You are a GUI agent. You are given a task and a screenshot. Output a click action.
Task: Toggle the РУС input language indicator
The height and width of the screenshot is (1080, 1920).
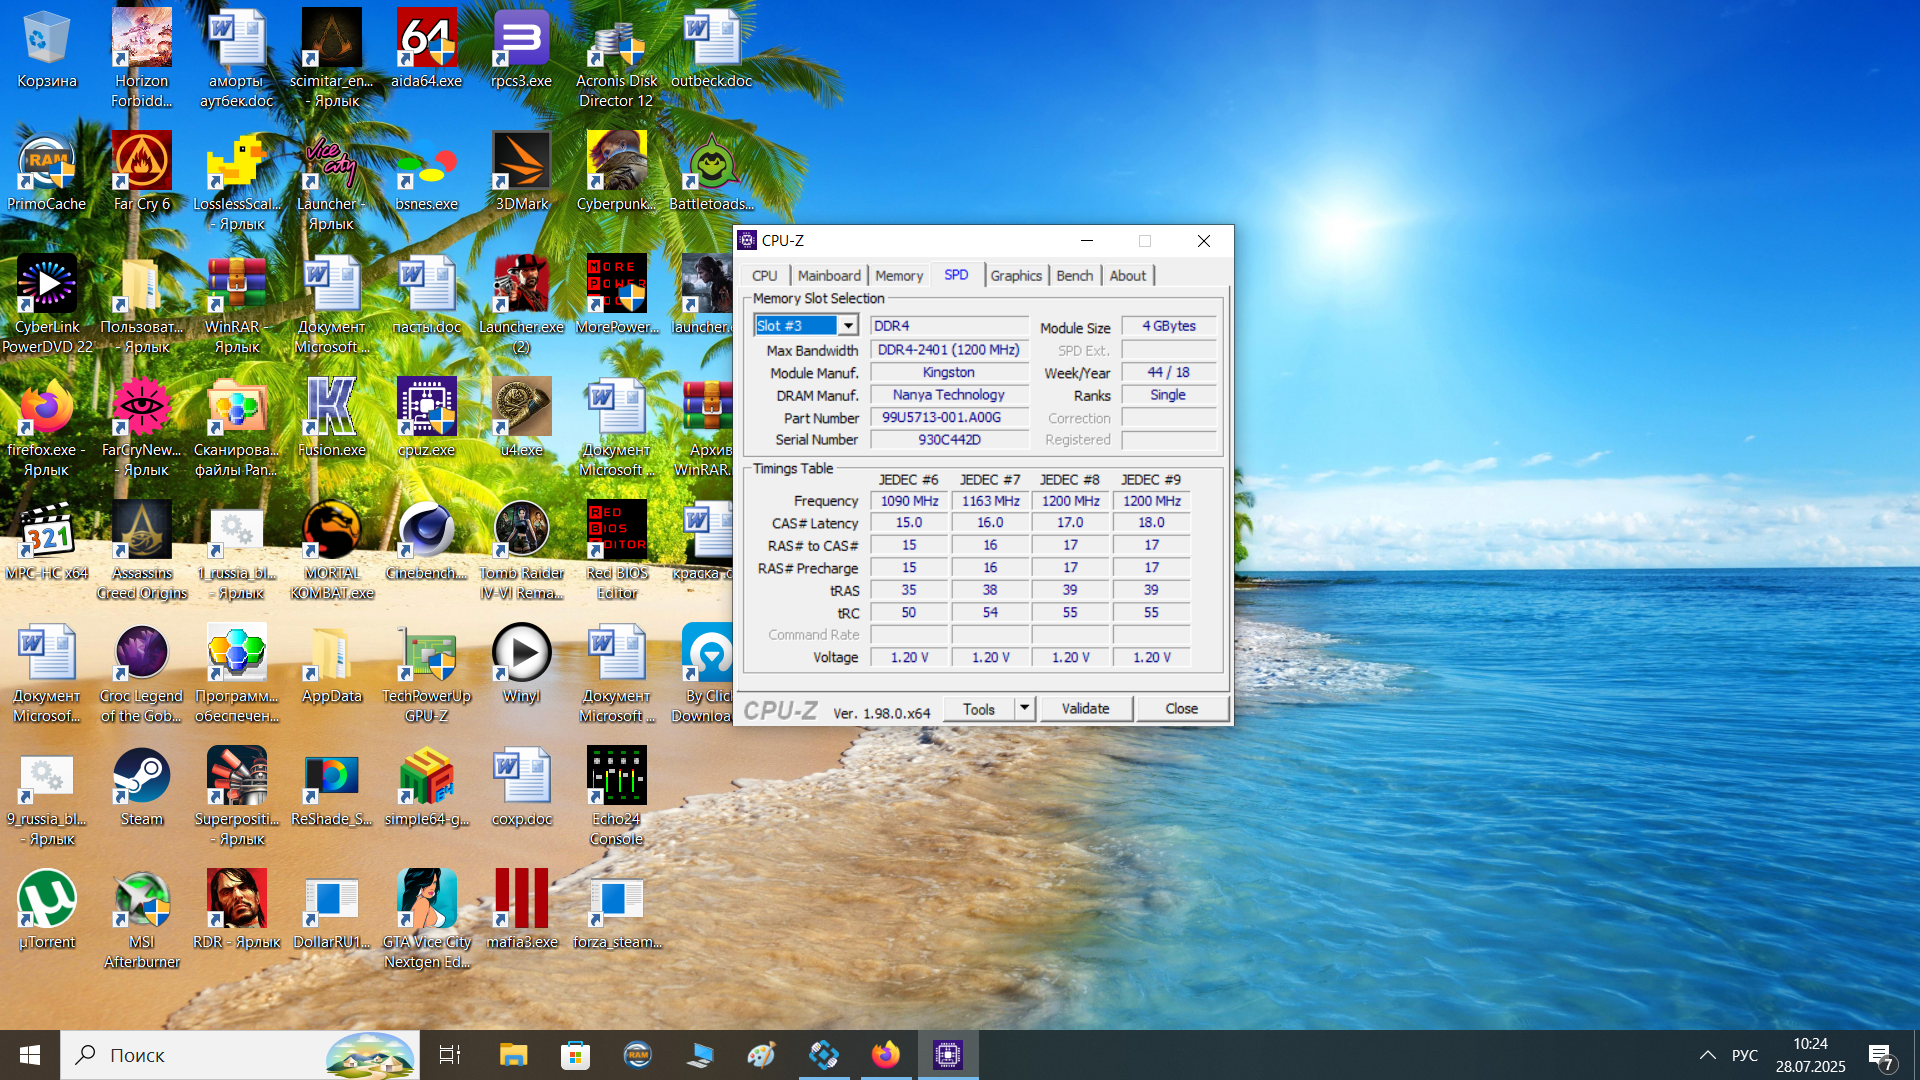1744,1055
